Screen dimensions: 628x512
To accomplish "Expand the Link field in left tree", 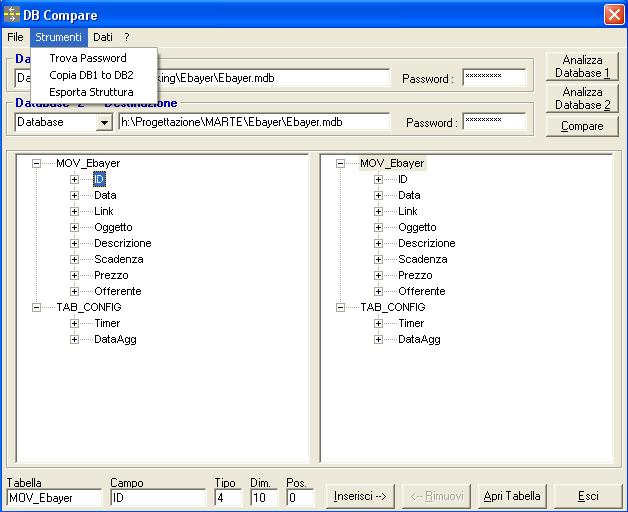I will coord(75,211).
